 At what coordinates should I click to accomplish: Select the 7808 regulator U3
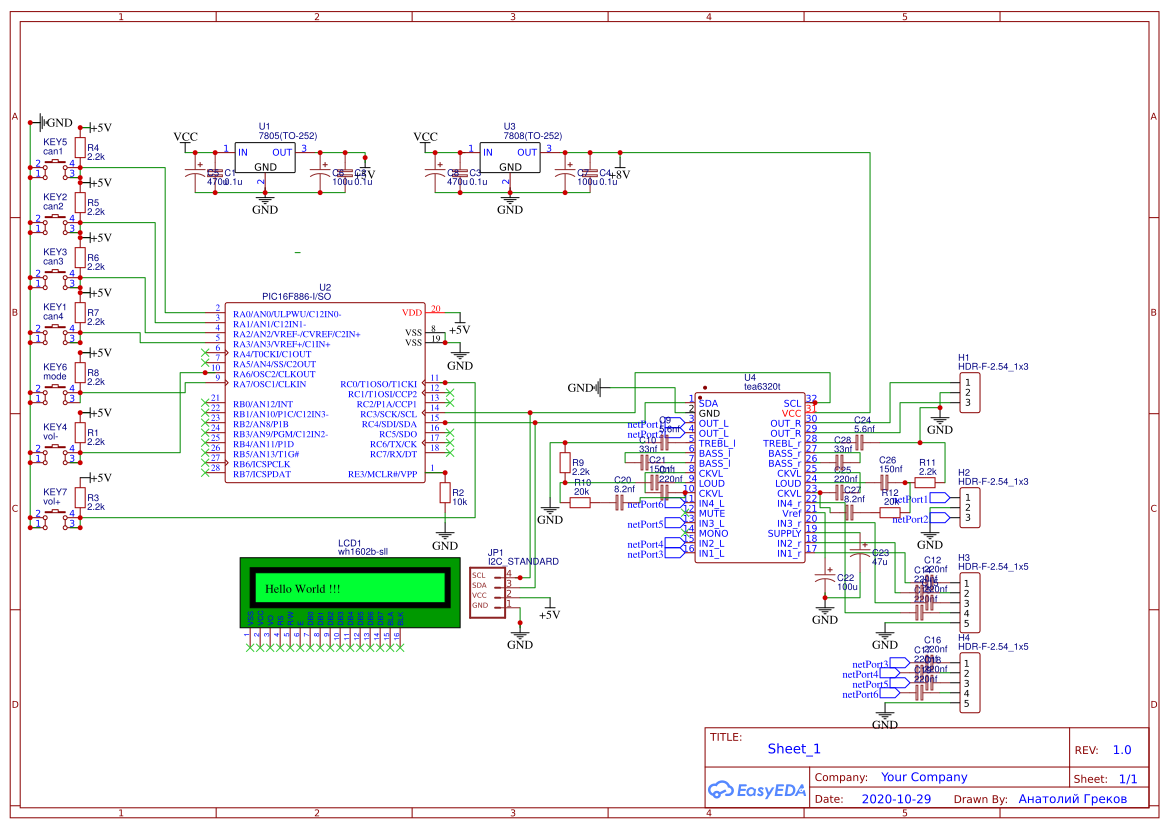(510, 157)
